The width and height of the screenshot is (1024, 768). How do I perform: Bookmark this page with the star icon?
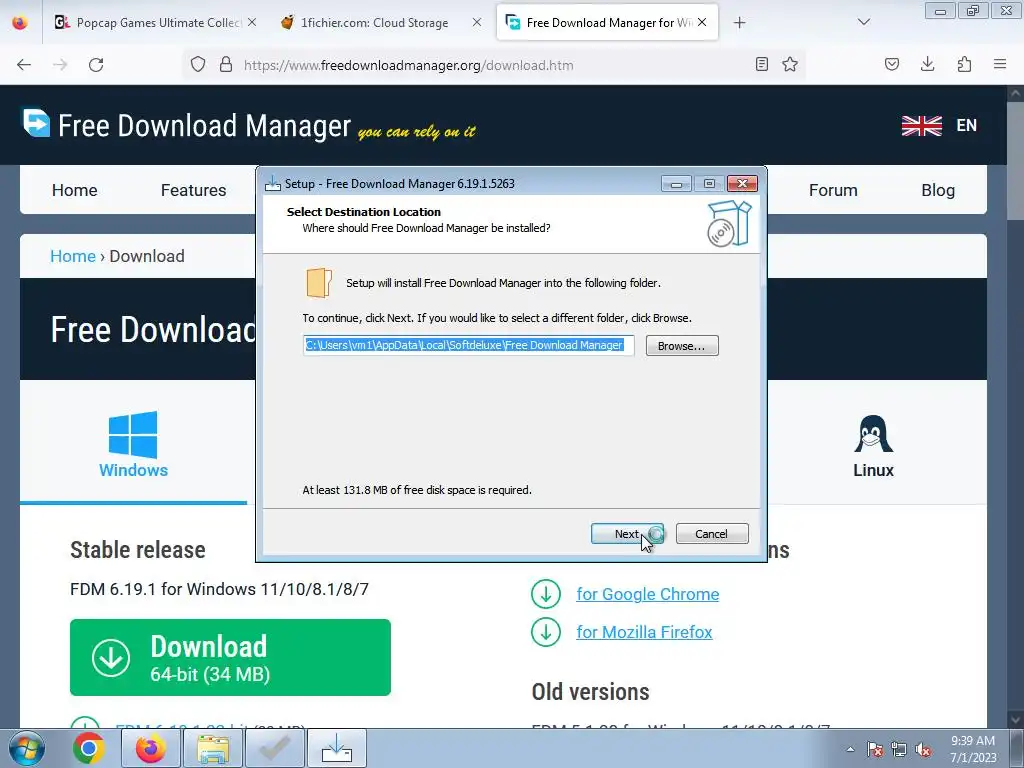pyautogui.click(x=790, y=65)
